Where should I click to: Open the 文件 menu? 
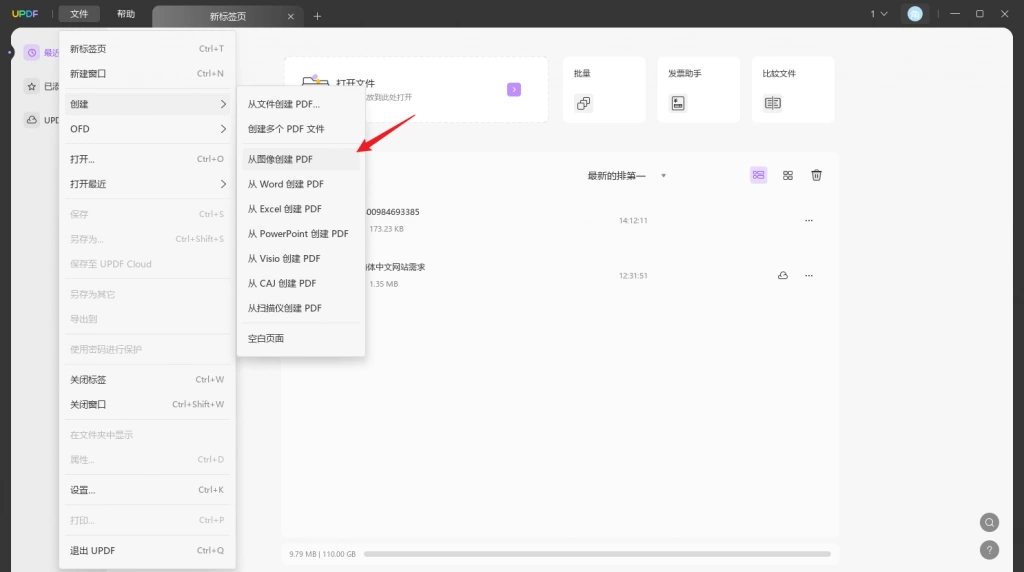[x=79, y=14]
